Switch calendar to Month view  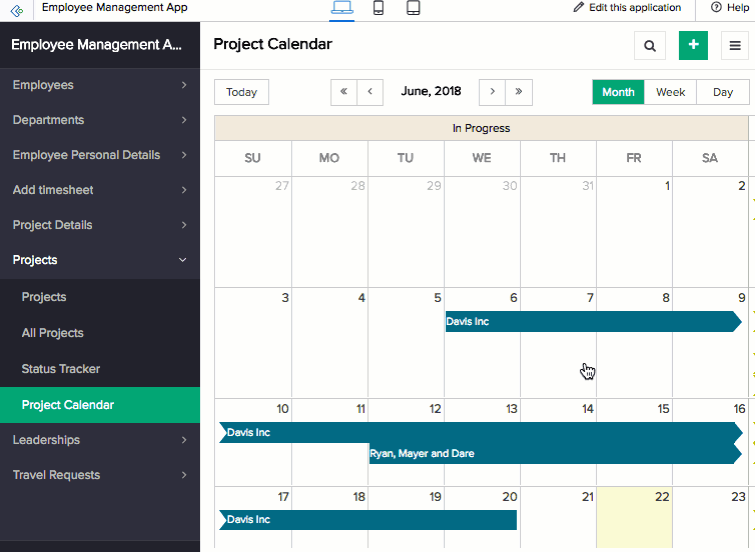pos(618,92)
